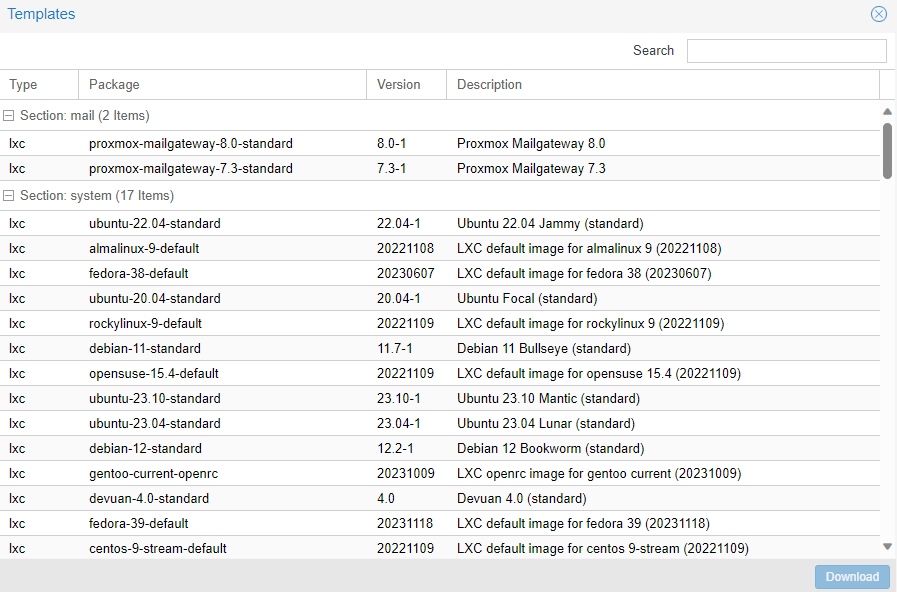Collapse the mail section group
897x592 pixels.
coord(9,116)
